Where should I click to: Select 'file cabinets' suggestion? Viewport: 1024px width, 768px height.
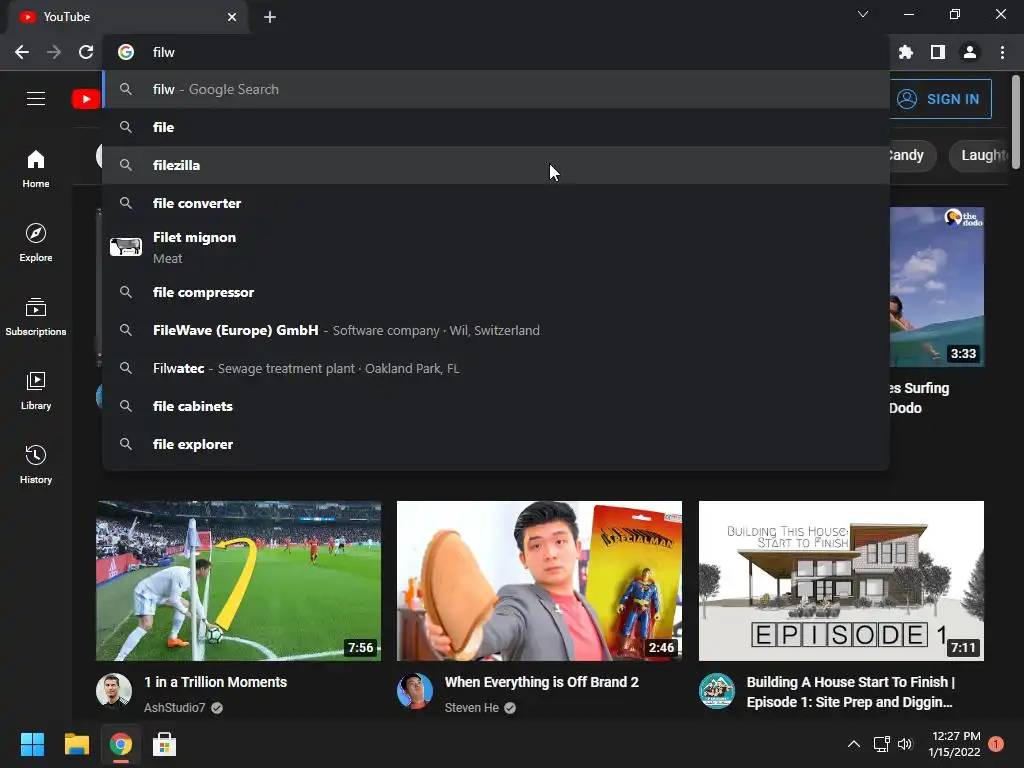(x=496, y=406)
